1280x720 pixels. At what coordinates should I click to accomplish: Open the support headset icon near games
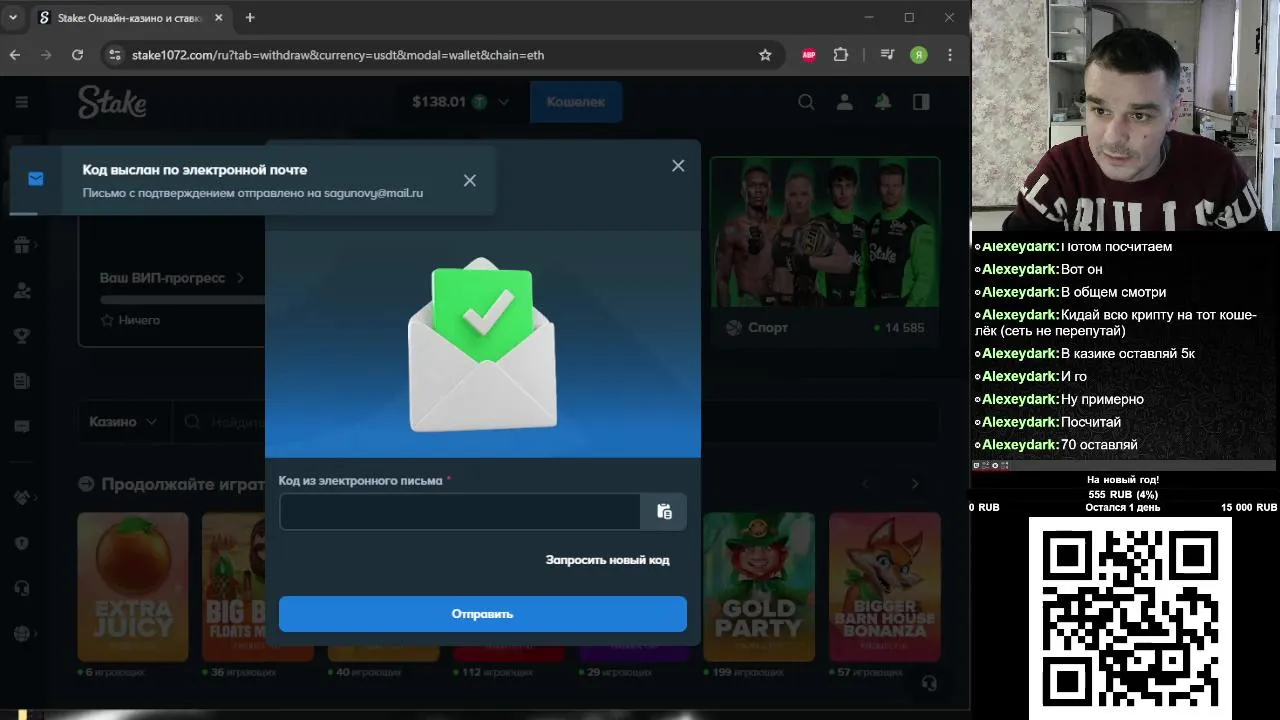(929, 683)
